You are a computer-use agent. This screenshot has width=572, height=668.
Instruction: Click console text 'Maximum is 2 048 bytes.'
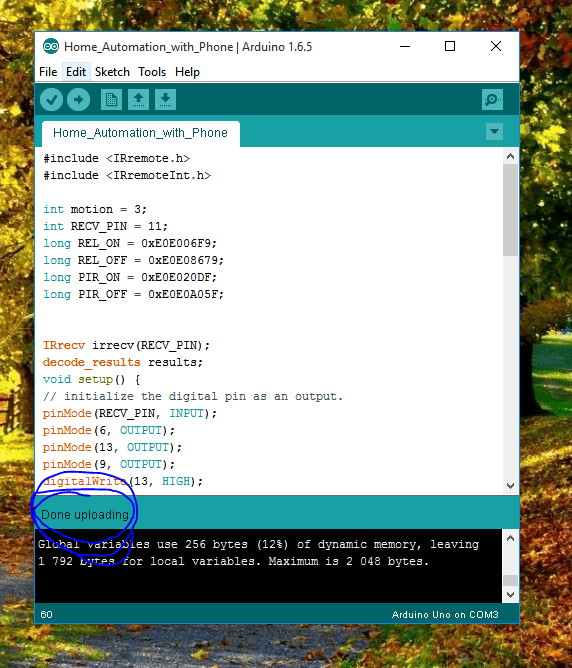(348, 561)
